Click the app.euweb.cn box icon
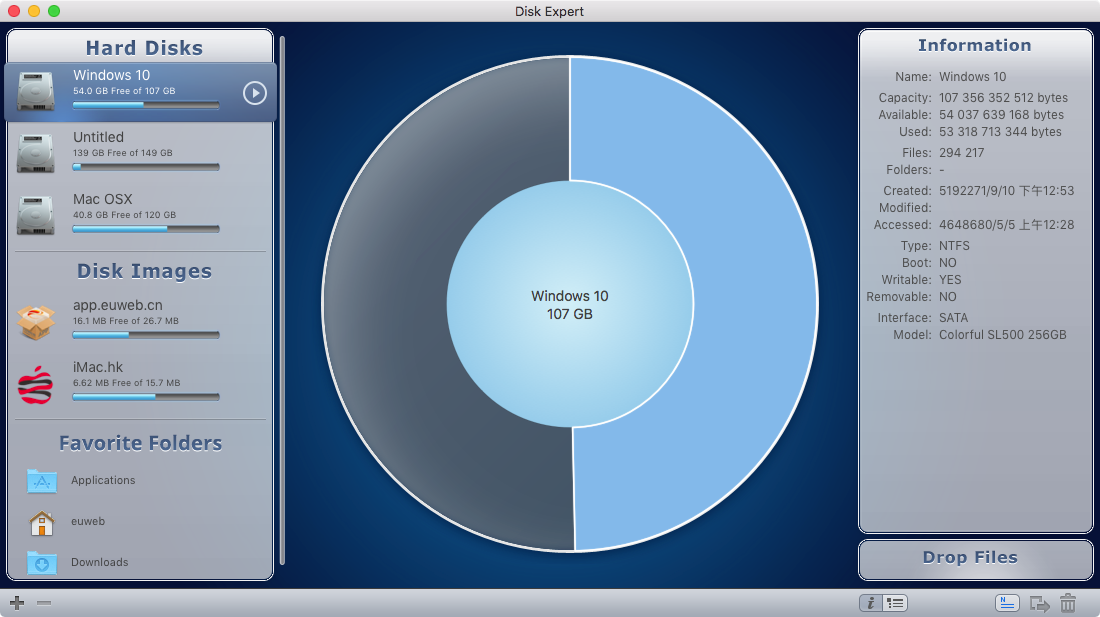 click(x=36, y=322)
